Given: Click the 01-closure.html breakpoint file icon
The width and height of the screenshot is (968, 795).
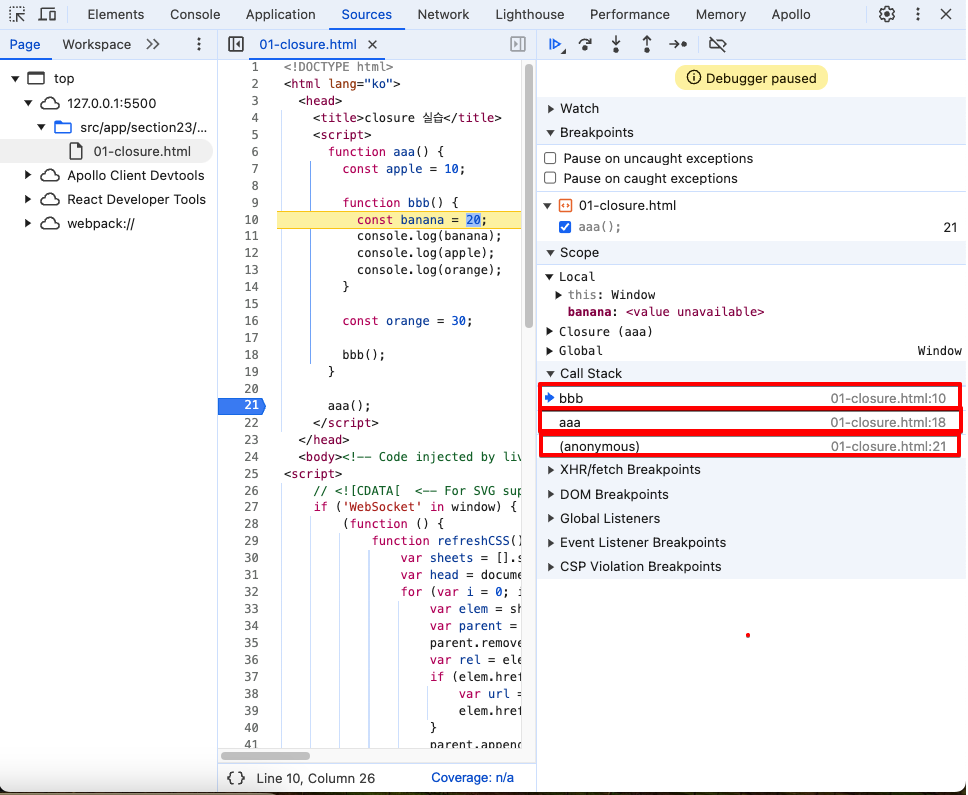Looking at the screenshot, I should pyautogui.click(x=565, y=206).
